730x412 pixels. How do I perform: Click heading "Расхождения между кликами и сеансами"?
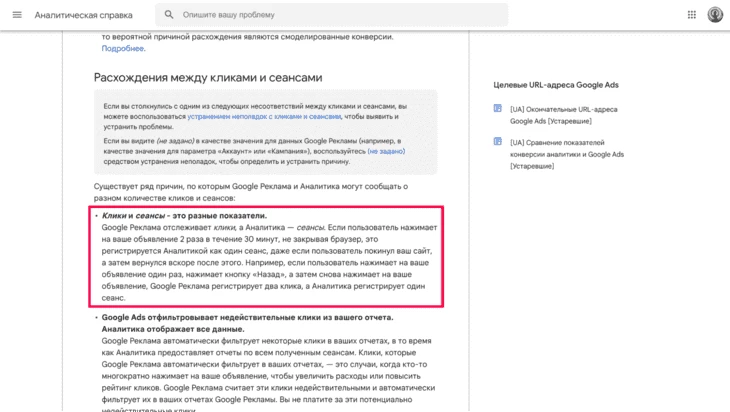tap(208, 77)
